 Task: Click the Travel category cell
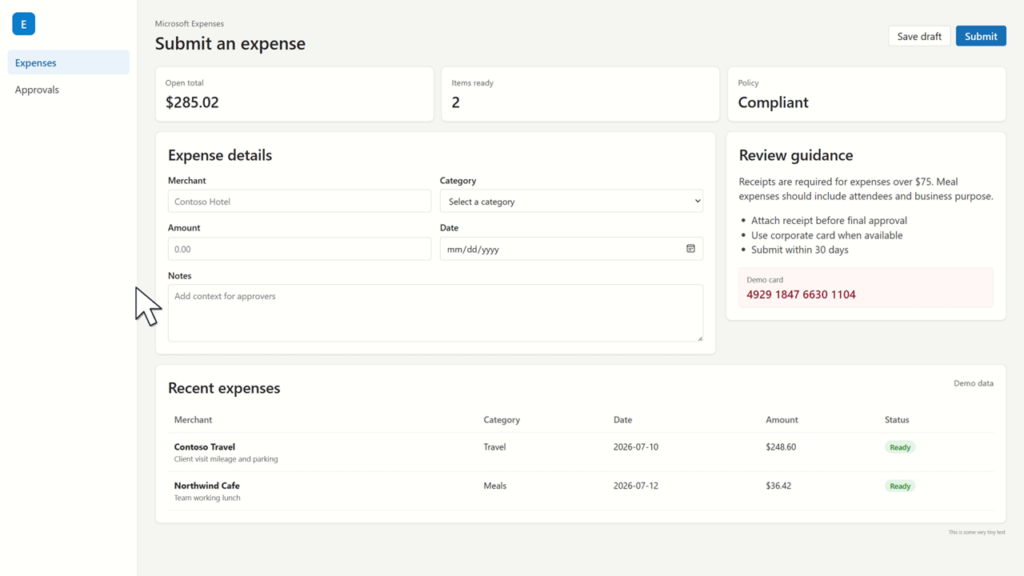pos(494,447)
